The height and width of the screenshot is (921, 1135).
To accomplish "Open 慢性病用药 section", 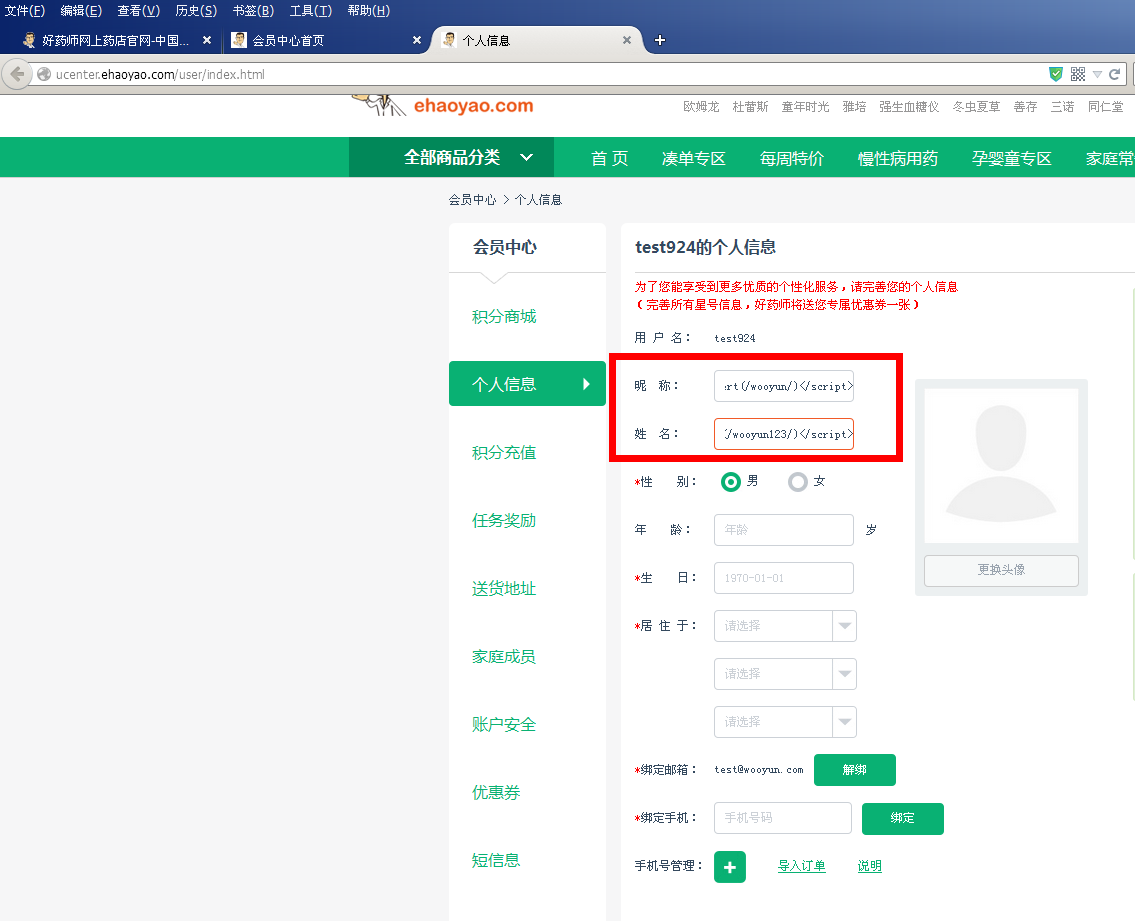I will pyautogui.click(x=898, y=159).
